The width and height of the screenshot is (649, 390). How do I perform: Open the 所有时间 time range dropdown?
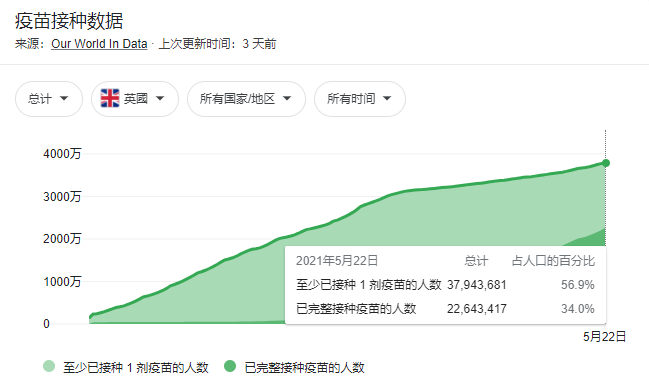click(x=360, y=99)
